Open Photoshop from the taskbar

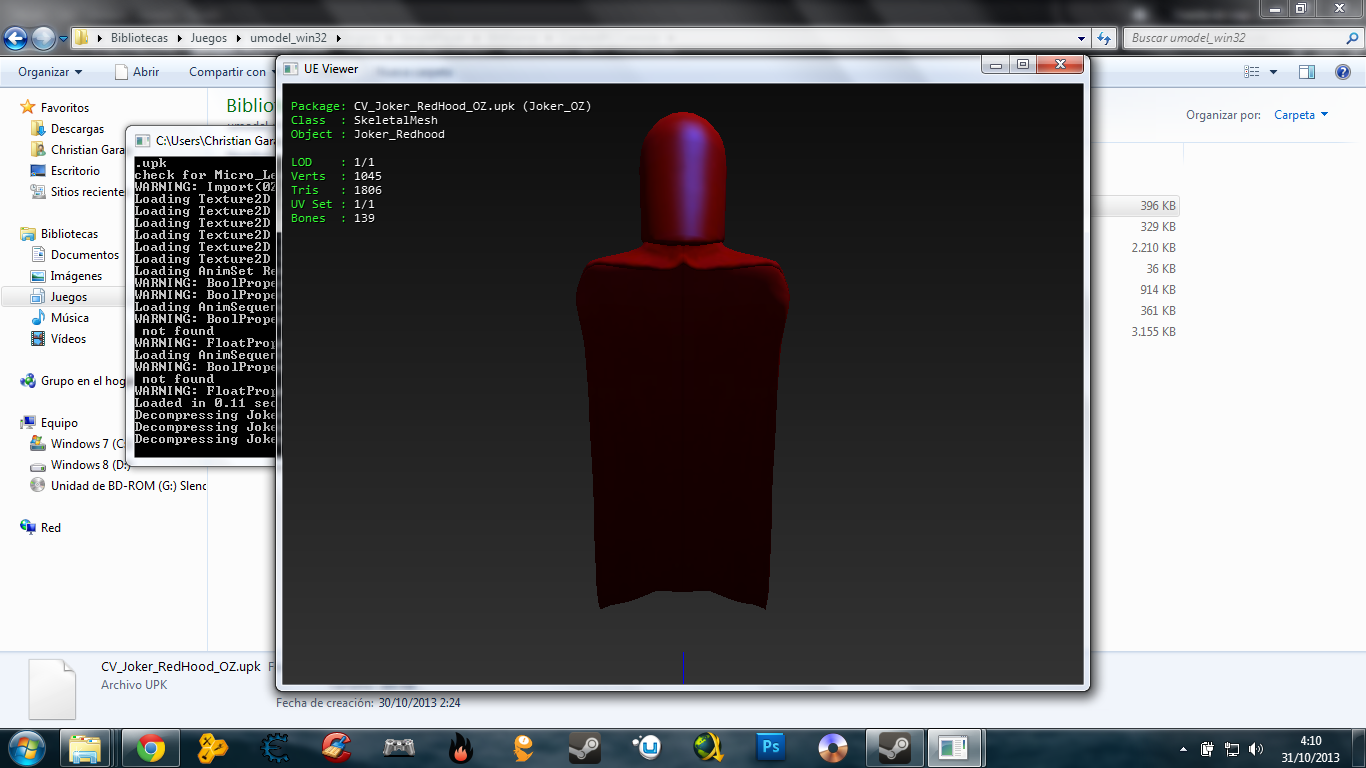pos(771,747)
